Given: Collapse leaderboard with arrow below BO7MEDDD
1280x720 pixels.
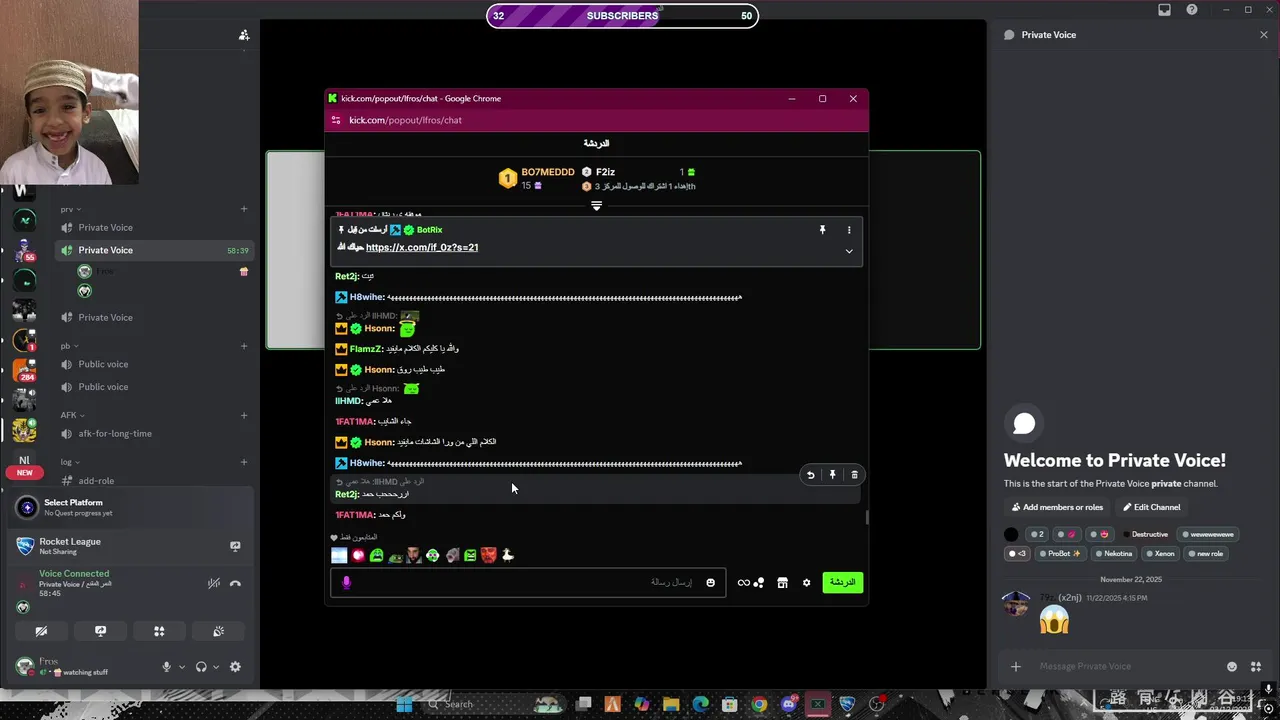Looking at the screenshot, I should point(596,206).
